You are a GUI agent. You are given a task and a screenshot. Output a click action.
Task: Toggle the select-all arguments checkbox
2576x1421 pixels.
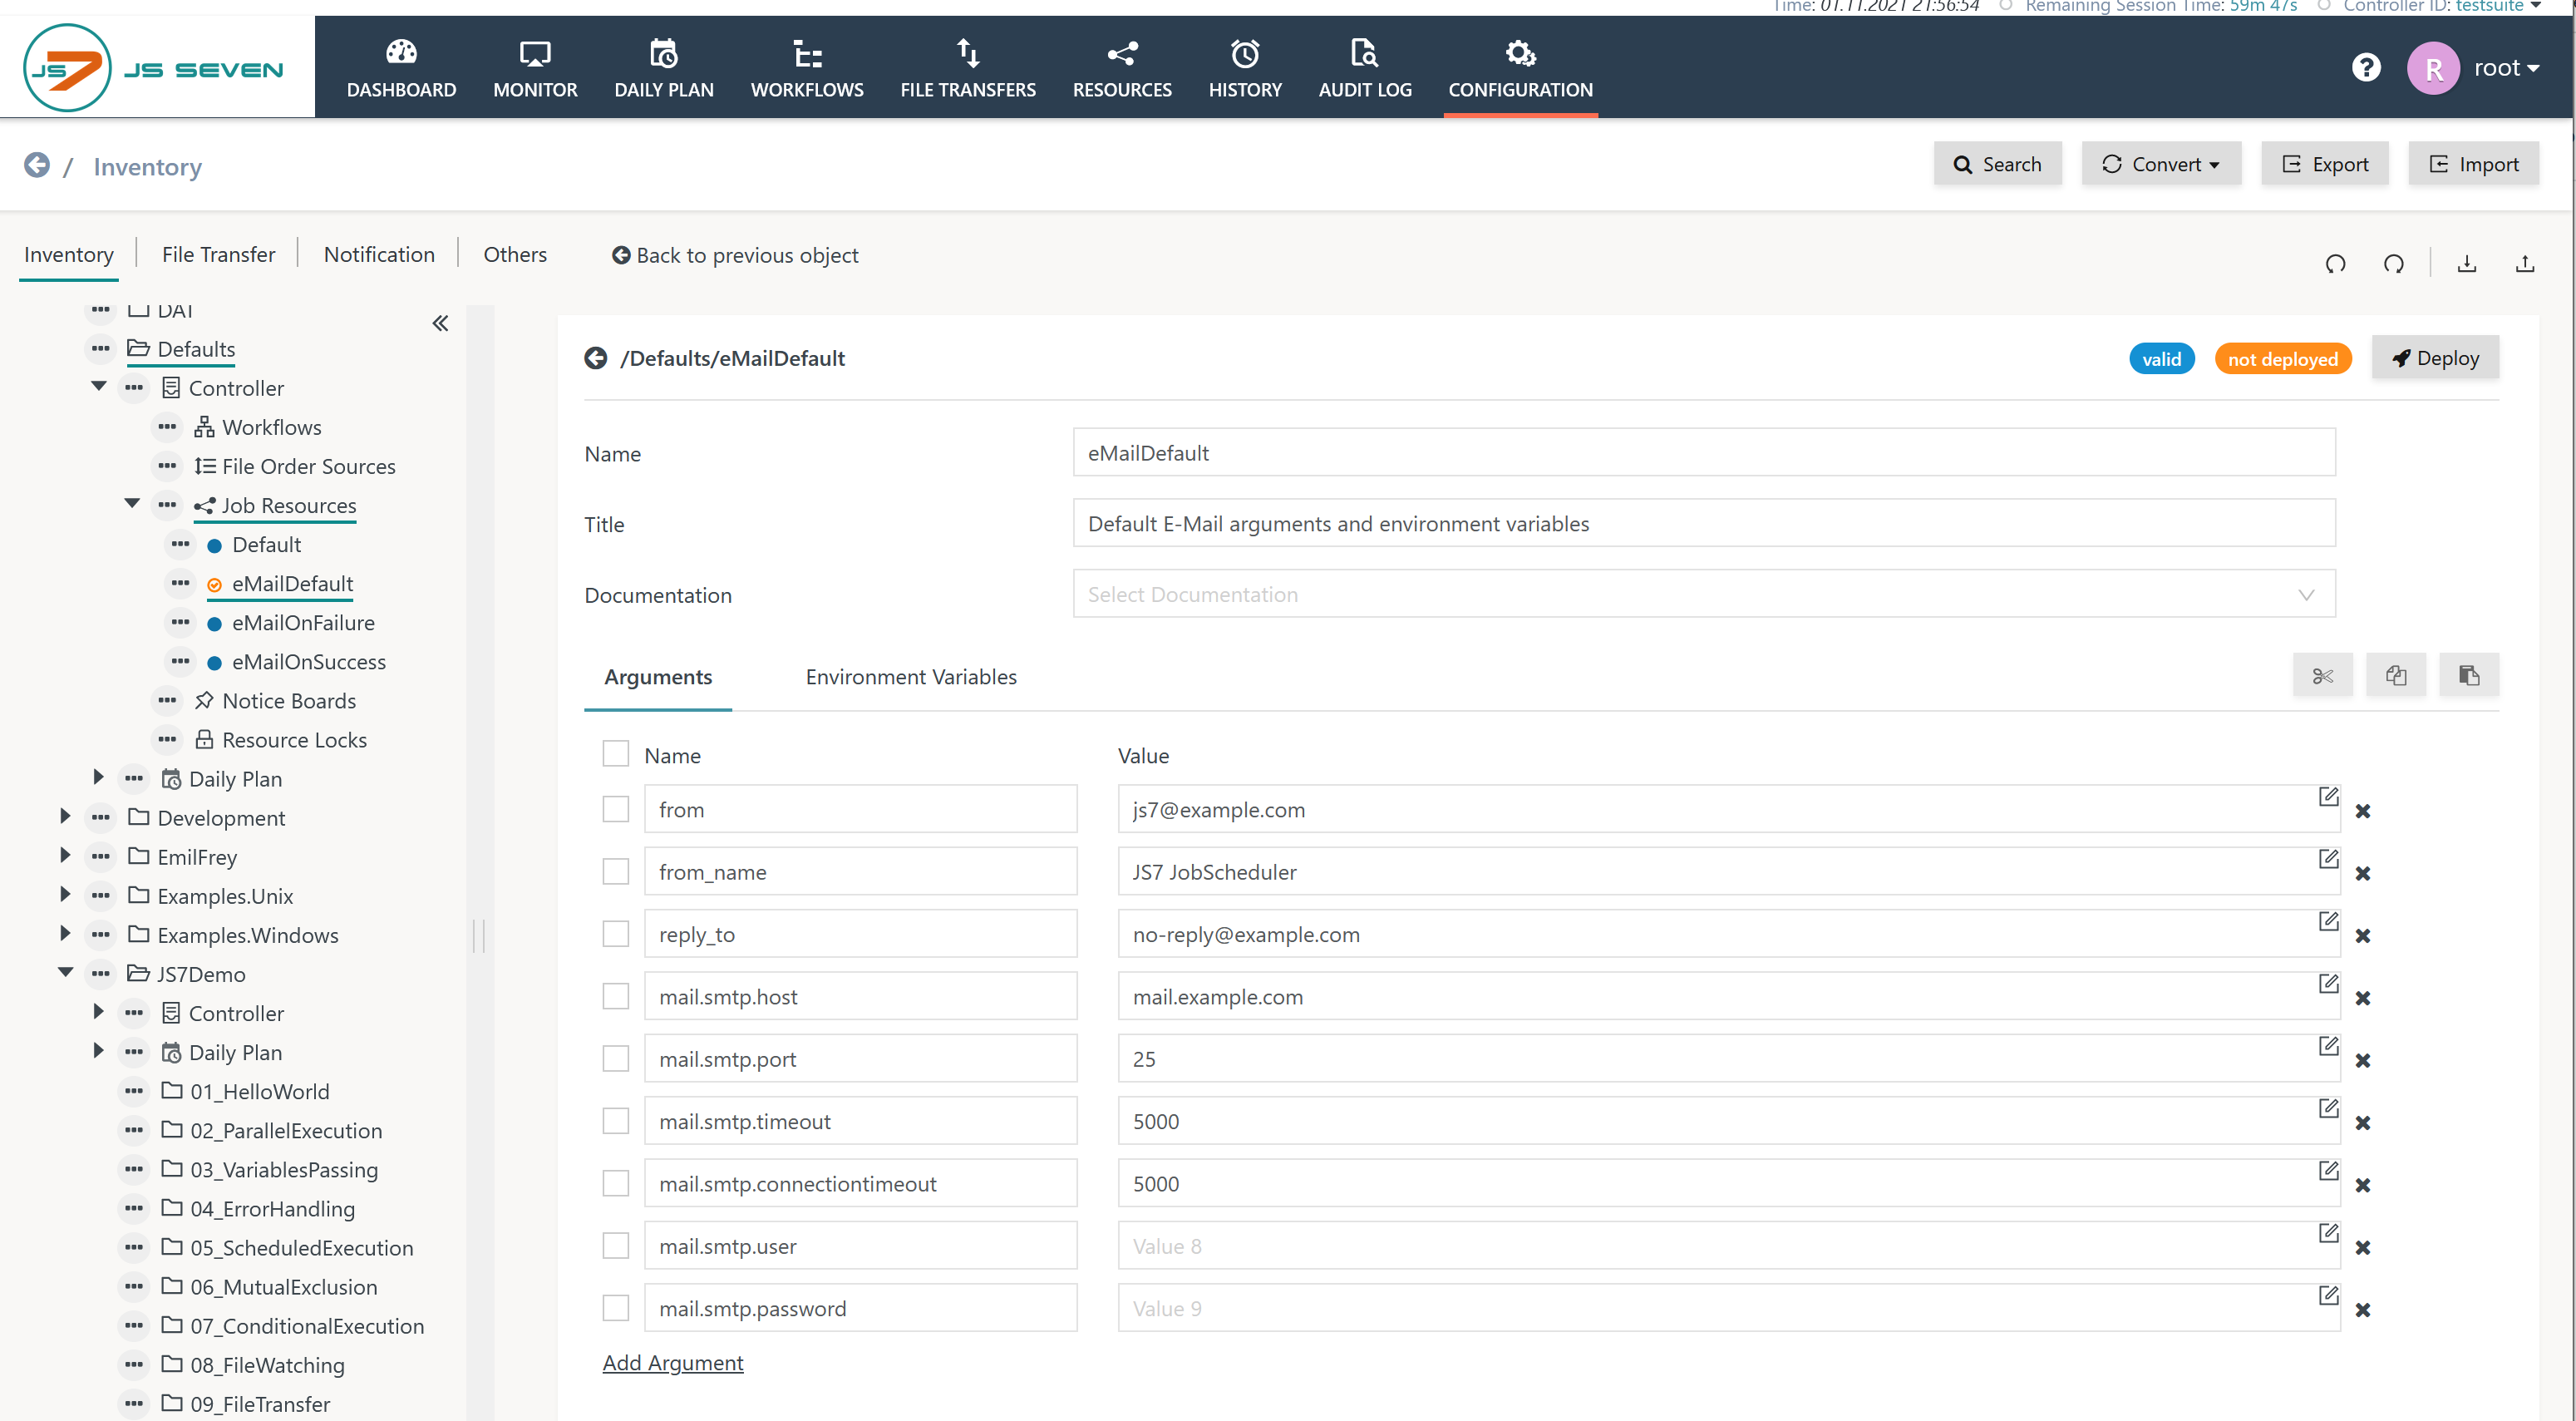(616, 753)
